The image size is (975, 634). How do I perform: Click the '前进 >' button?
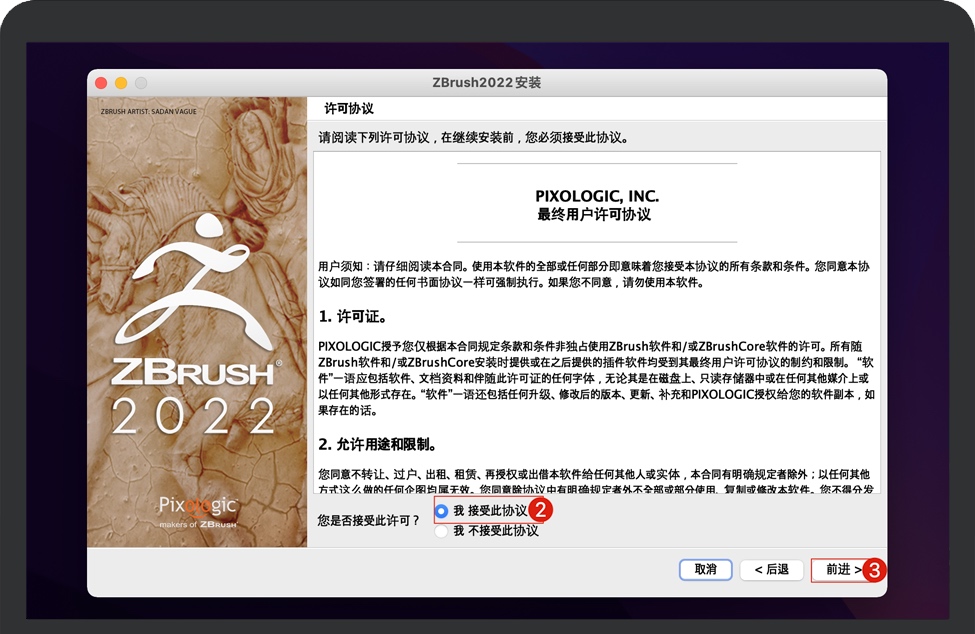pyautogui.click(x=843, y=569)
